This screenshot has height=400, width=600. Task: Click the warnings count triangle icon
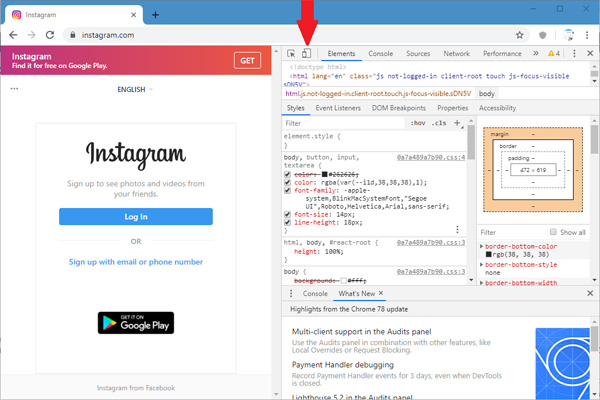551,54
